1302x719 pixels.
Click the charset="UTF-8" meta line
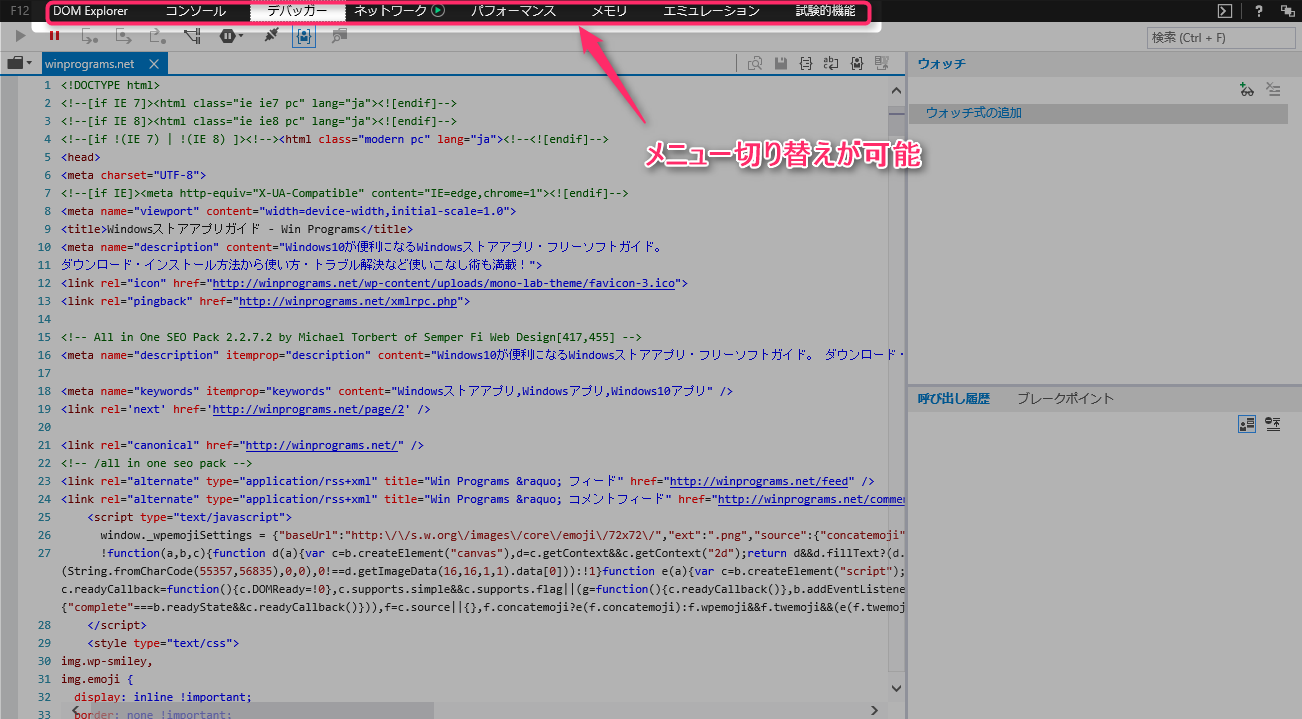coord(133,175)
